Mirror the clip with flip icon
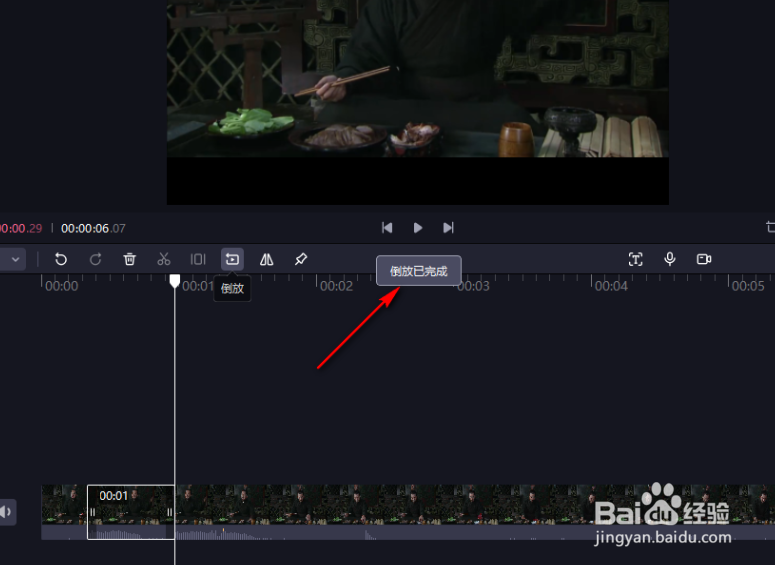 pos(266,259)
